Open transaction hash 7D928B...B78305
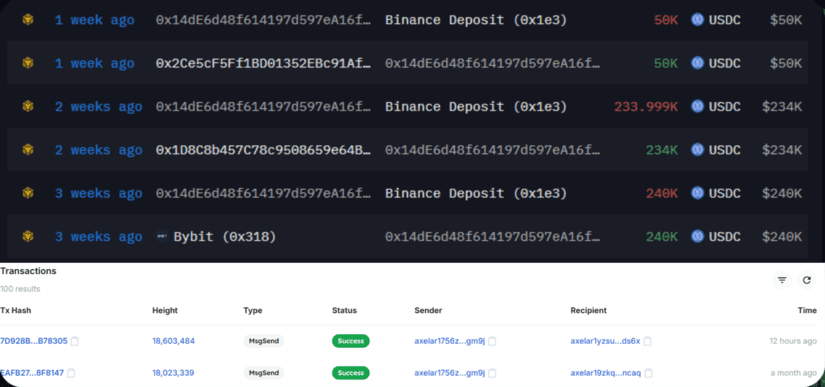Screen dimensions: 825x387 tap(34, 341)
